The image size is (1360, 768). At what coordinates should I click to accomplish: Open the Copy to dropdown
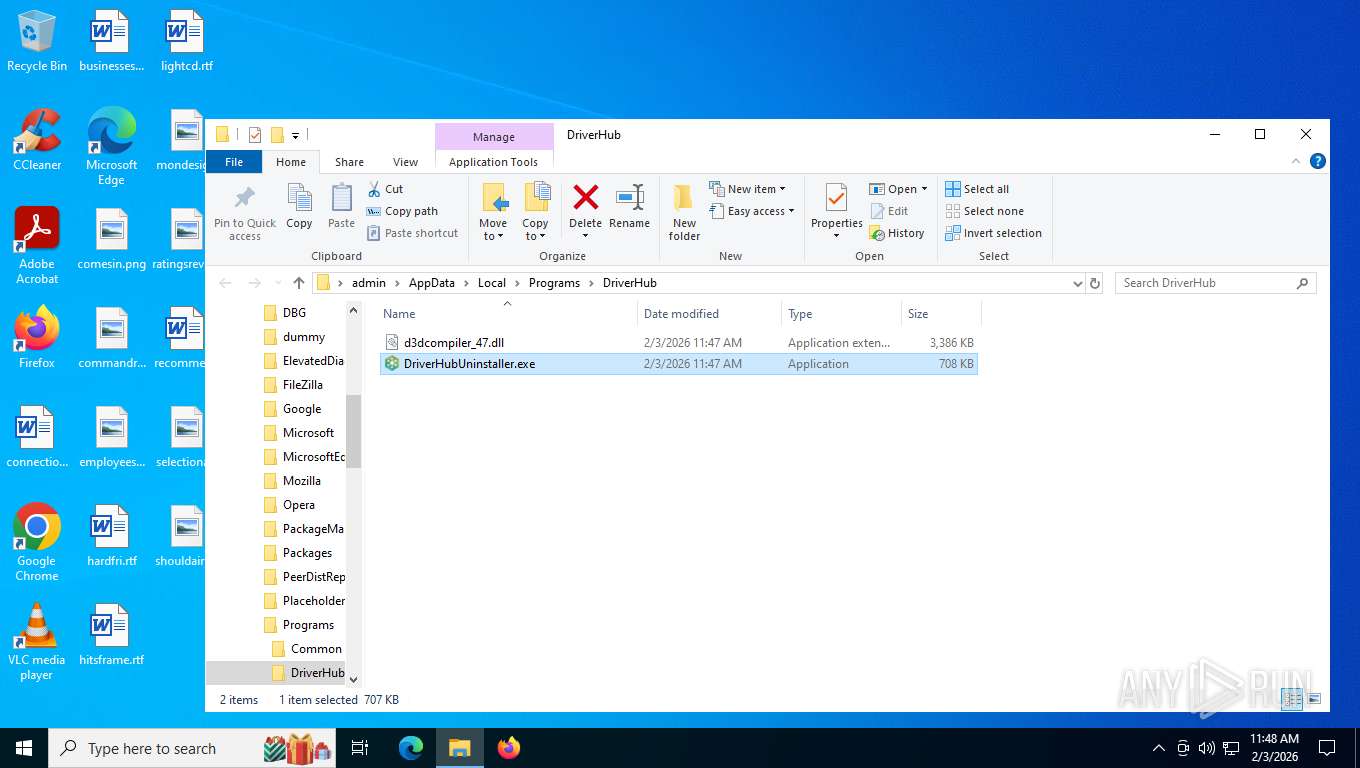(535, 212)
